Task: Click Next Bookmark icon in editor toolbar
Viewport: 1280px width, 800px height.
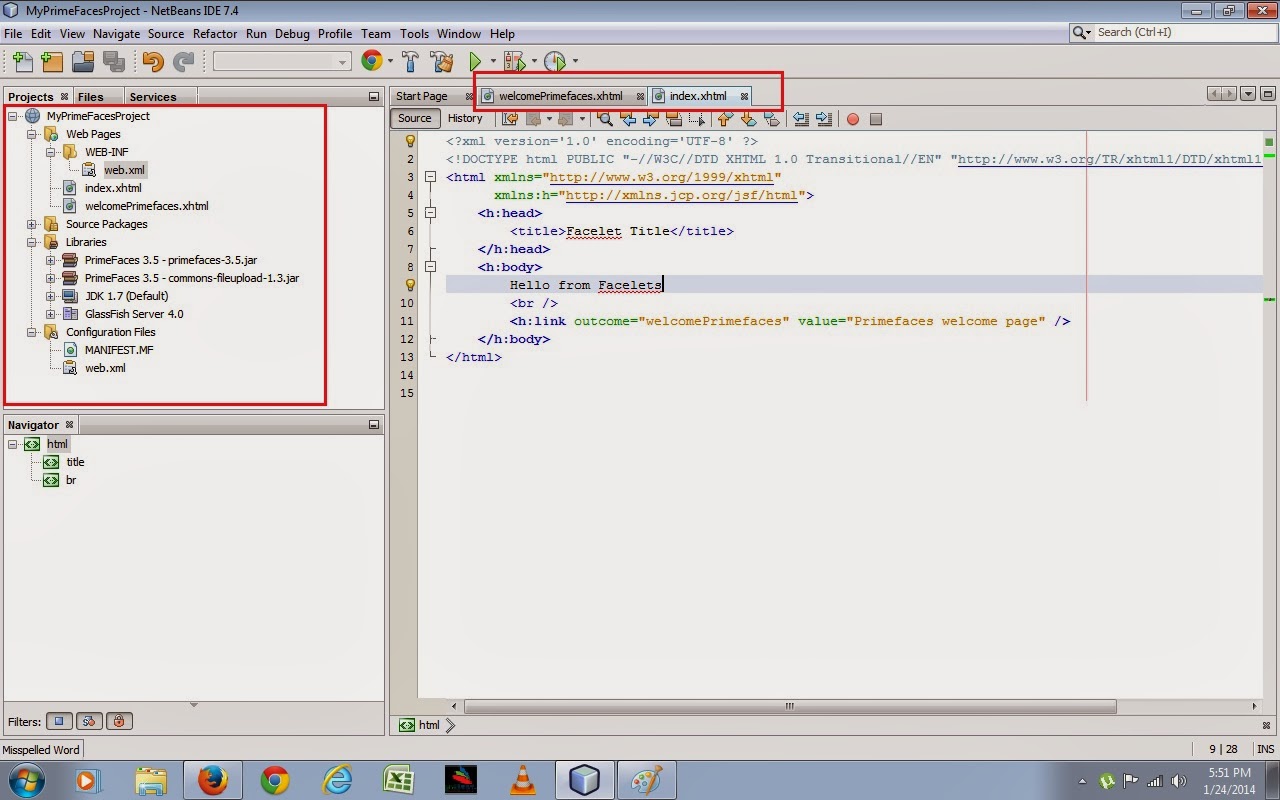Action: click(x=748, y=119)
